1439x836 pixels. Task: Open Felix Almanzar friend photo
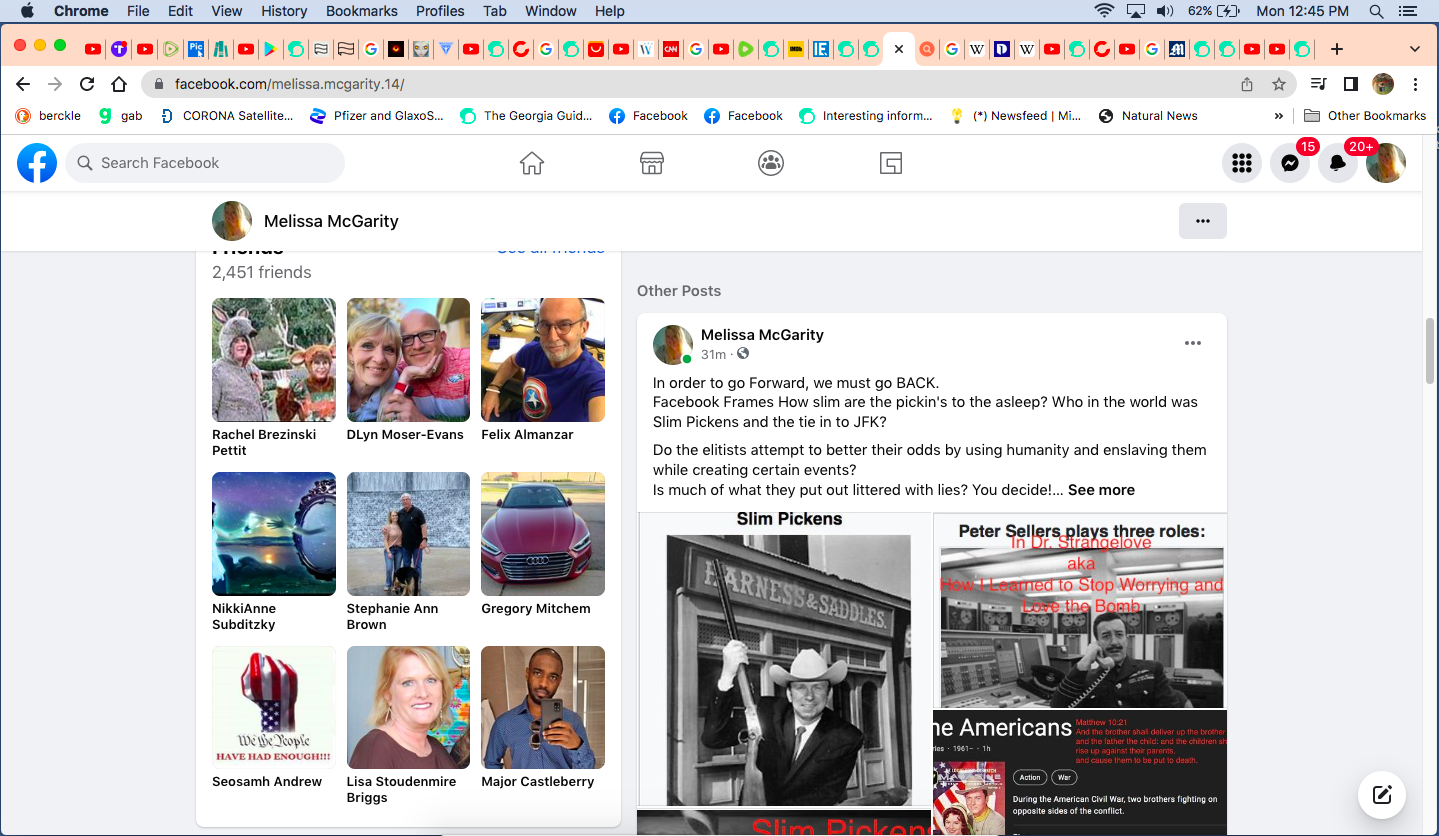click(x=543, y=360)
